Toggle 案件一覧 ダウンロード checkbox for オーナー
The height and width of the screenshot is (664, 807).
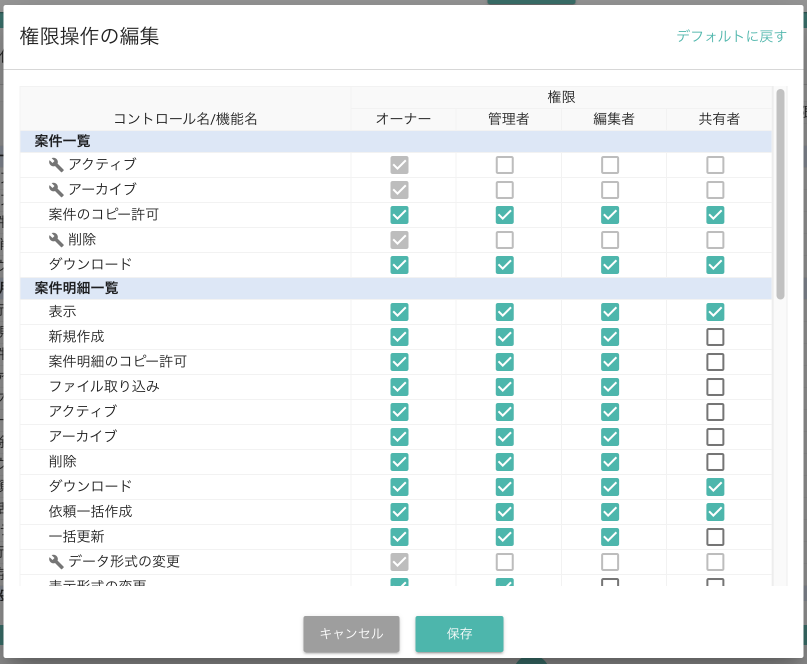(399, 265)
